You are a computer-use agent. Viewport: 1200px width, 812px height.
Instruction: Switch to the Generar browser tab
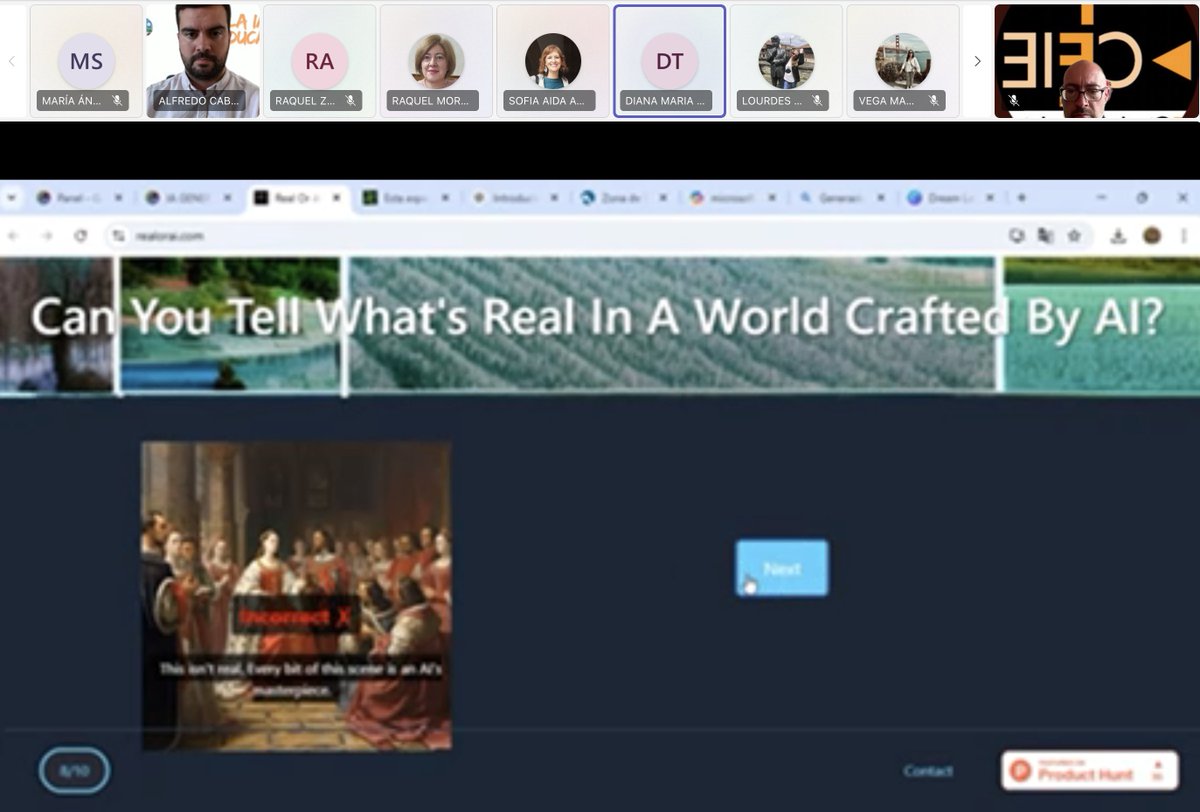pos(842,198)
